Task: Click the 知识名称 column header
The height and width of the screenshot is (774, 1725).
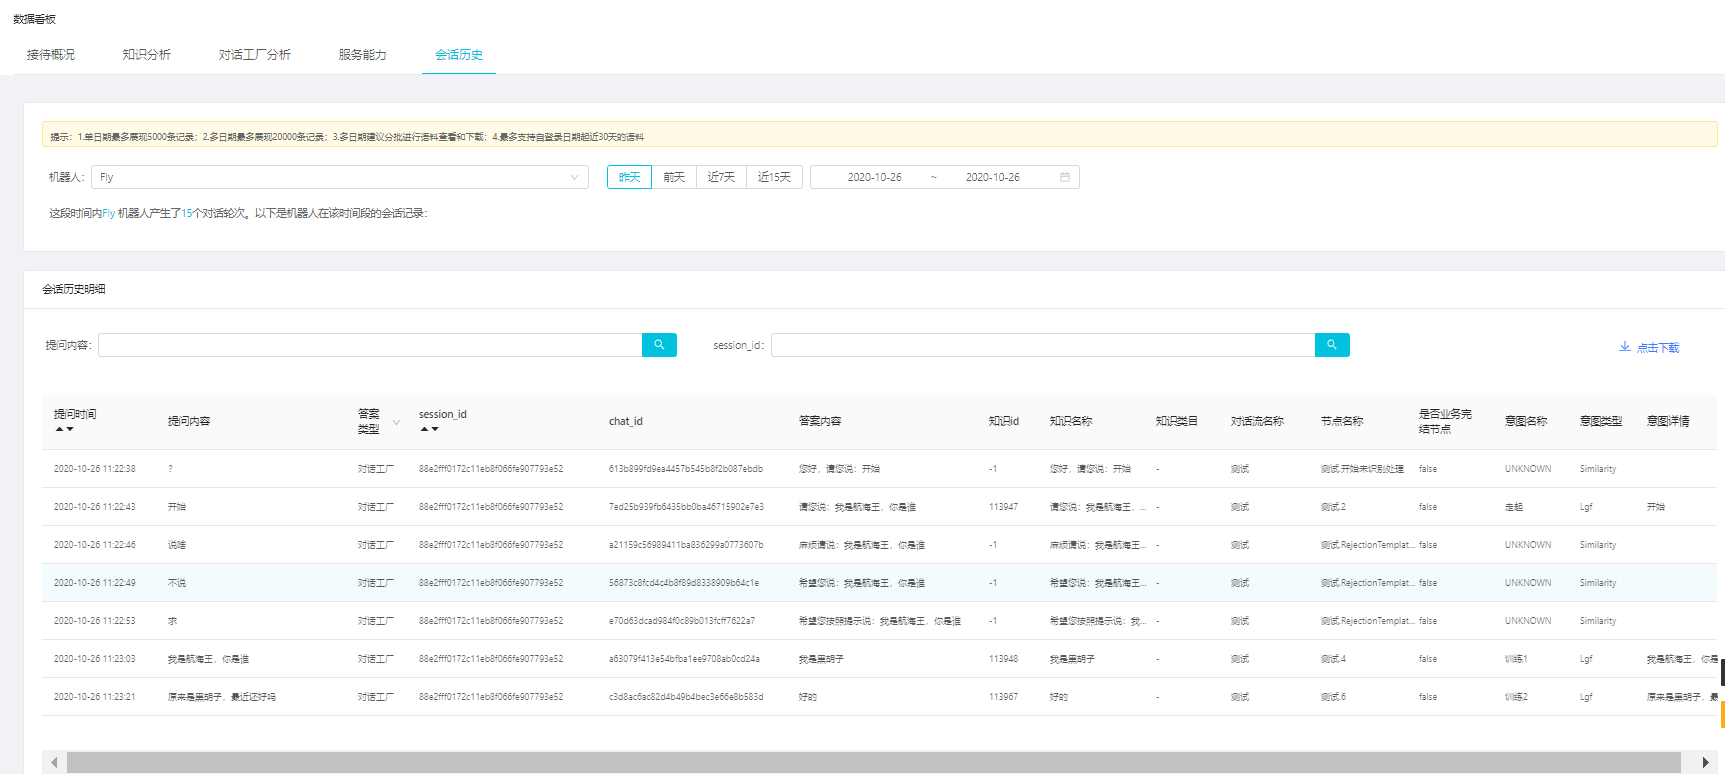Action: 1071,421
